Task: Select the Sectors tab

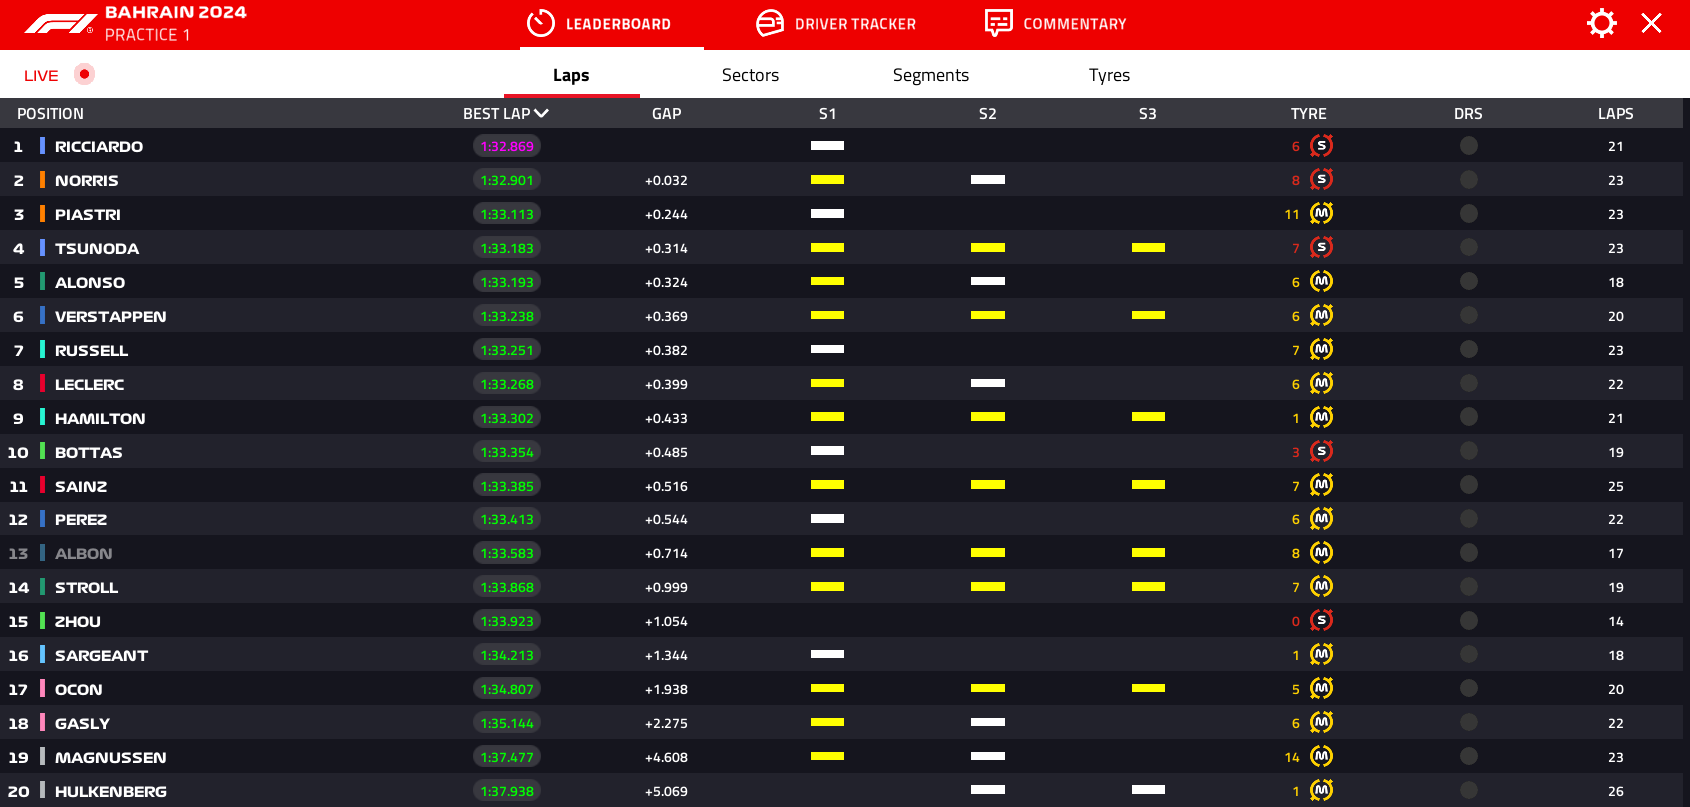Action: [750, 75]
